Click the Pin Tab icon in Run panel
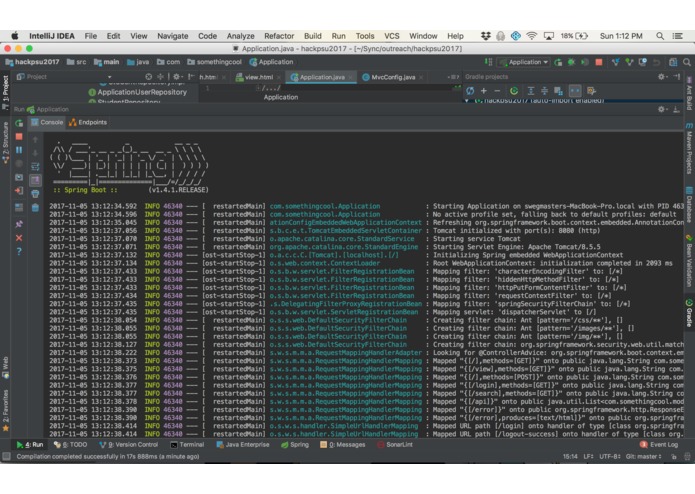The height and width of the screenshot is (494, 695). (19, 224)
